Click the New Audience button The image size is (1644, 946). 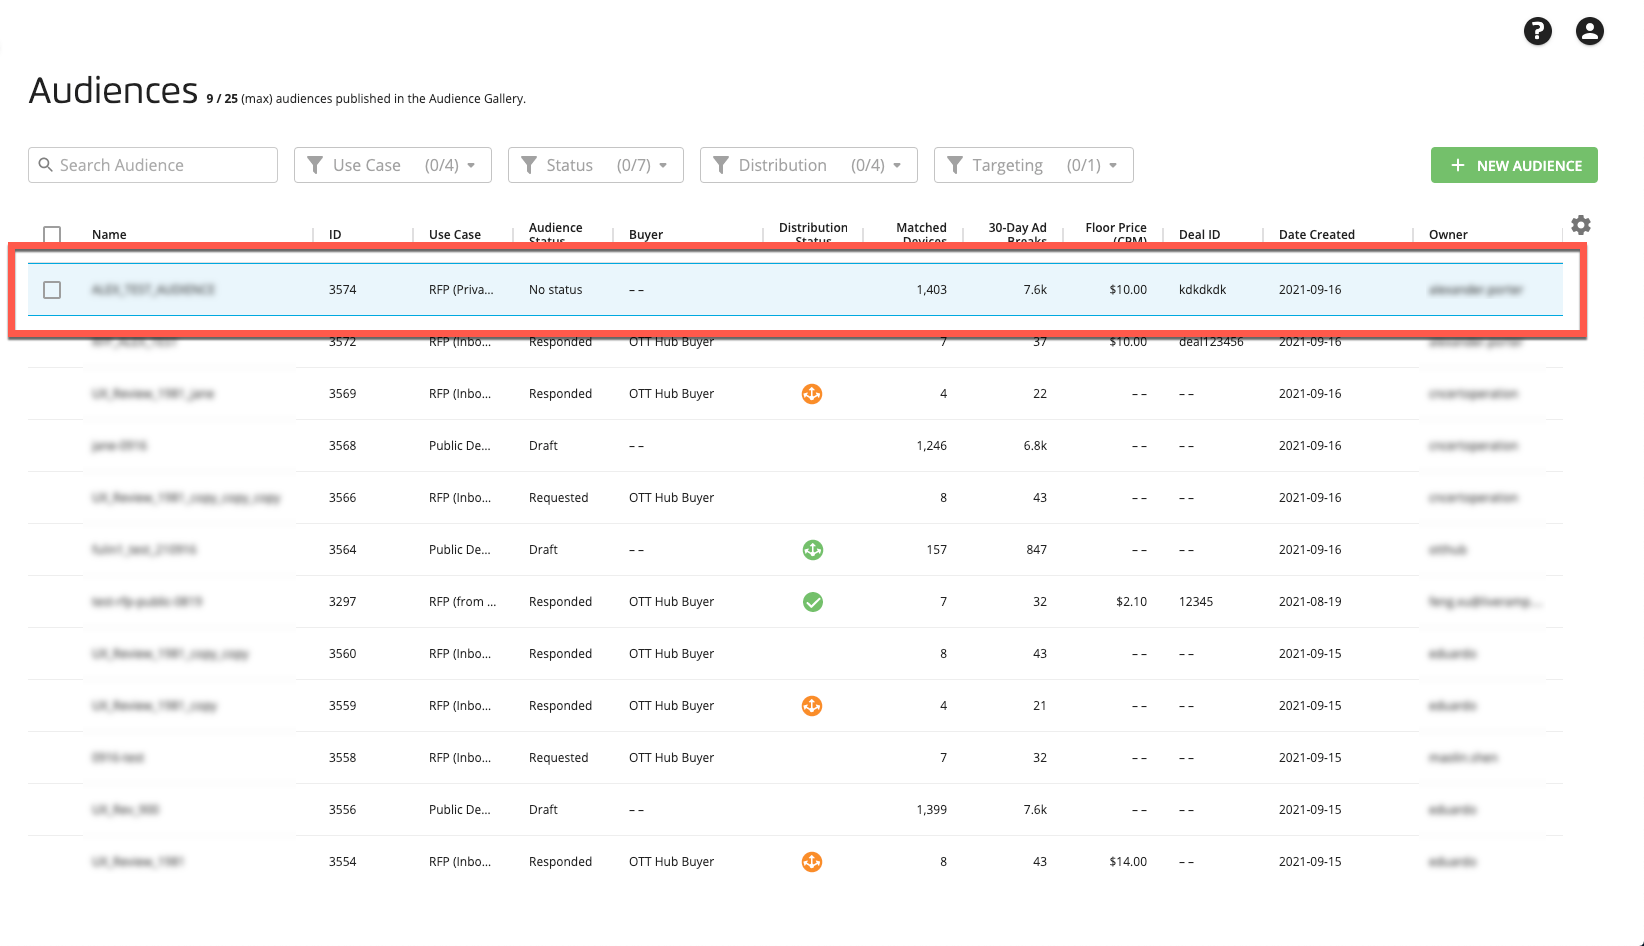[1513, 165]
